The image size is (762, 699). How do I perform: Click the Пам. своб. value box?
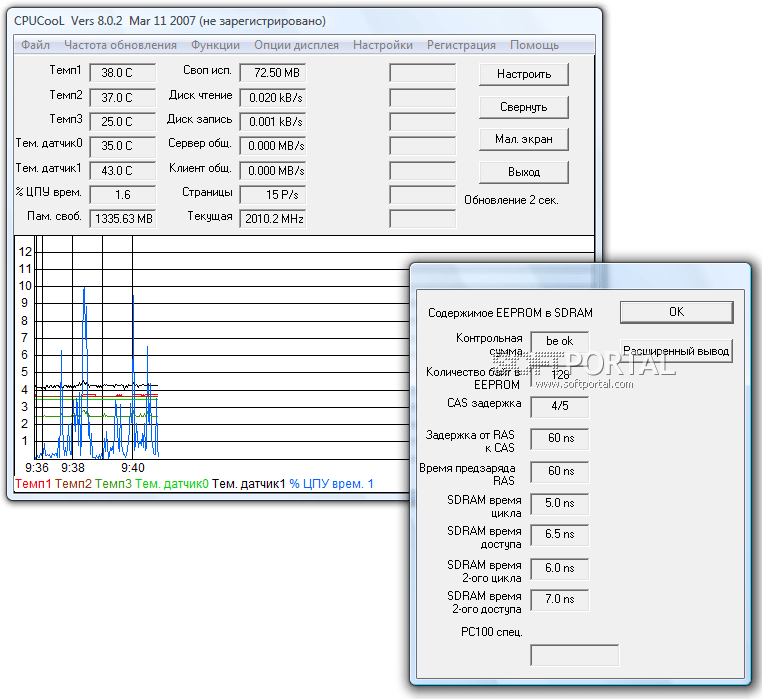coord(123,218)
